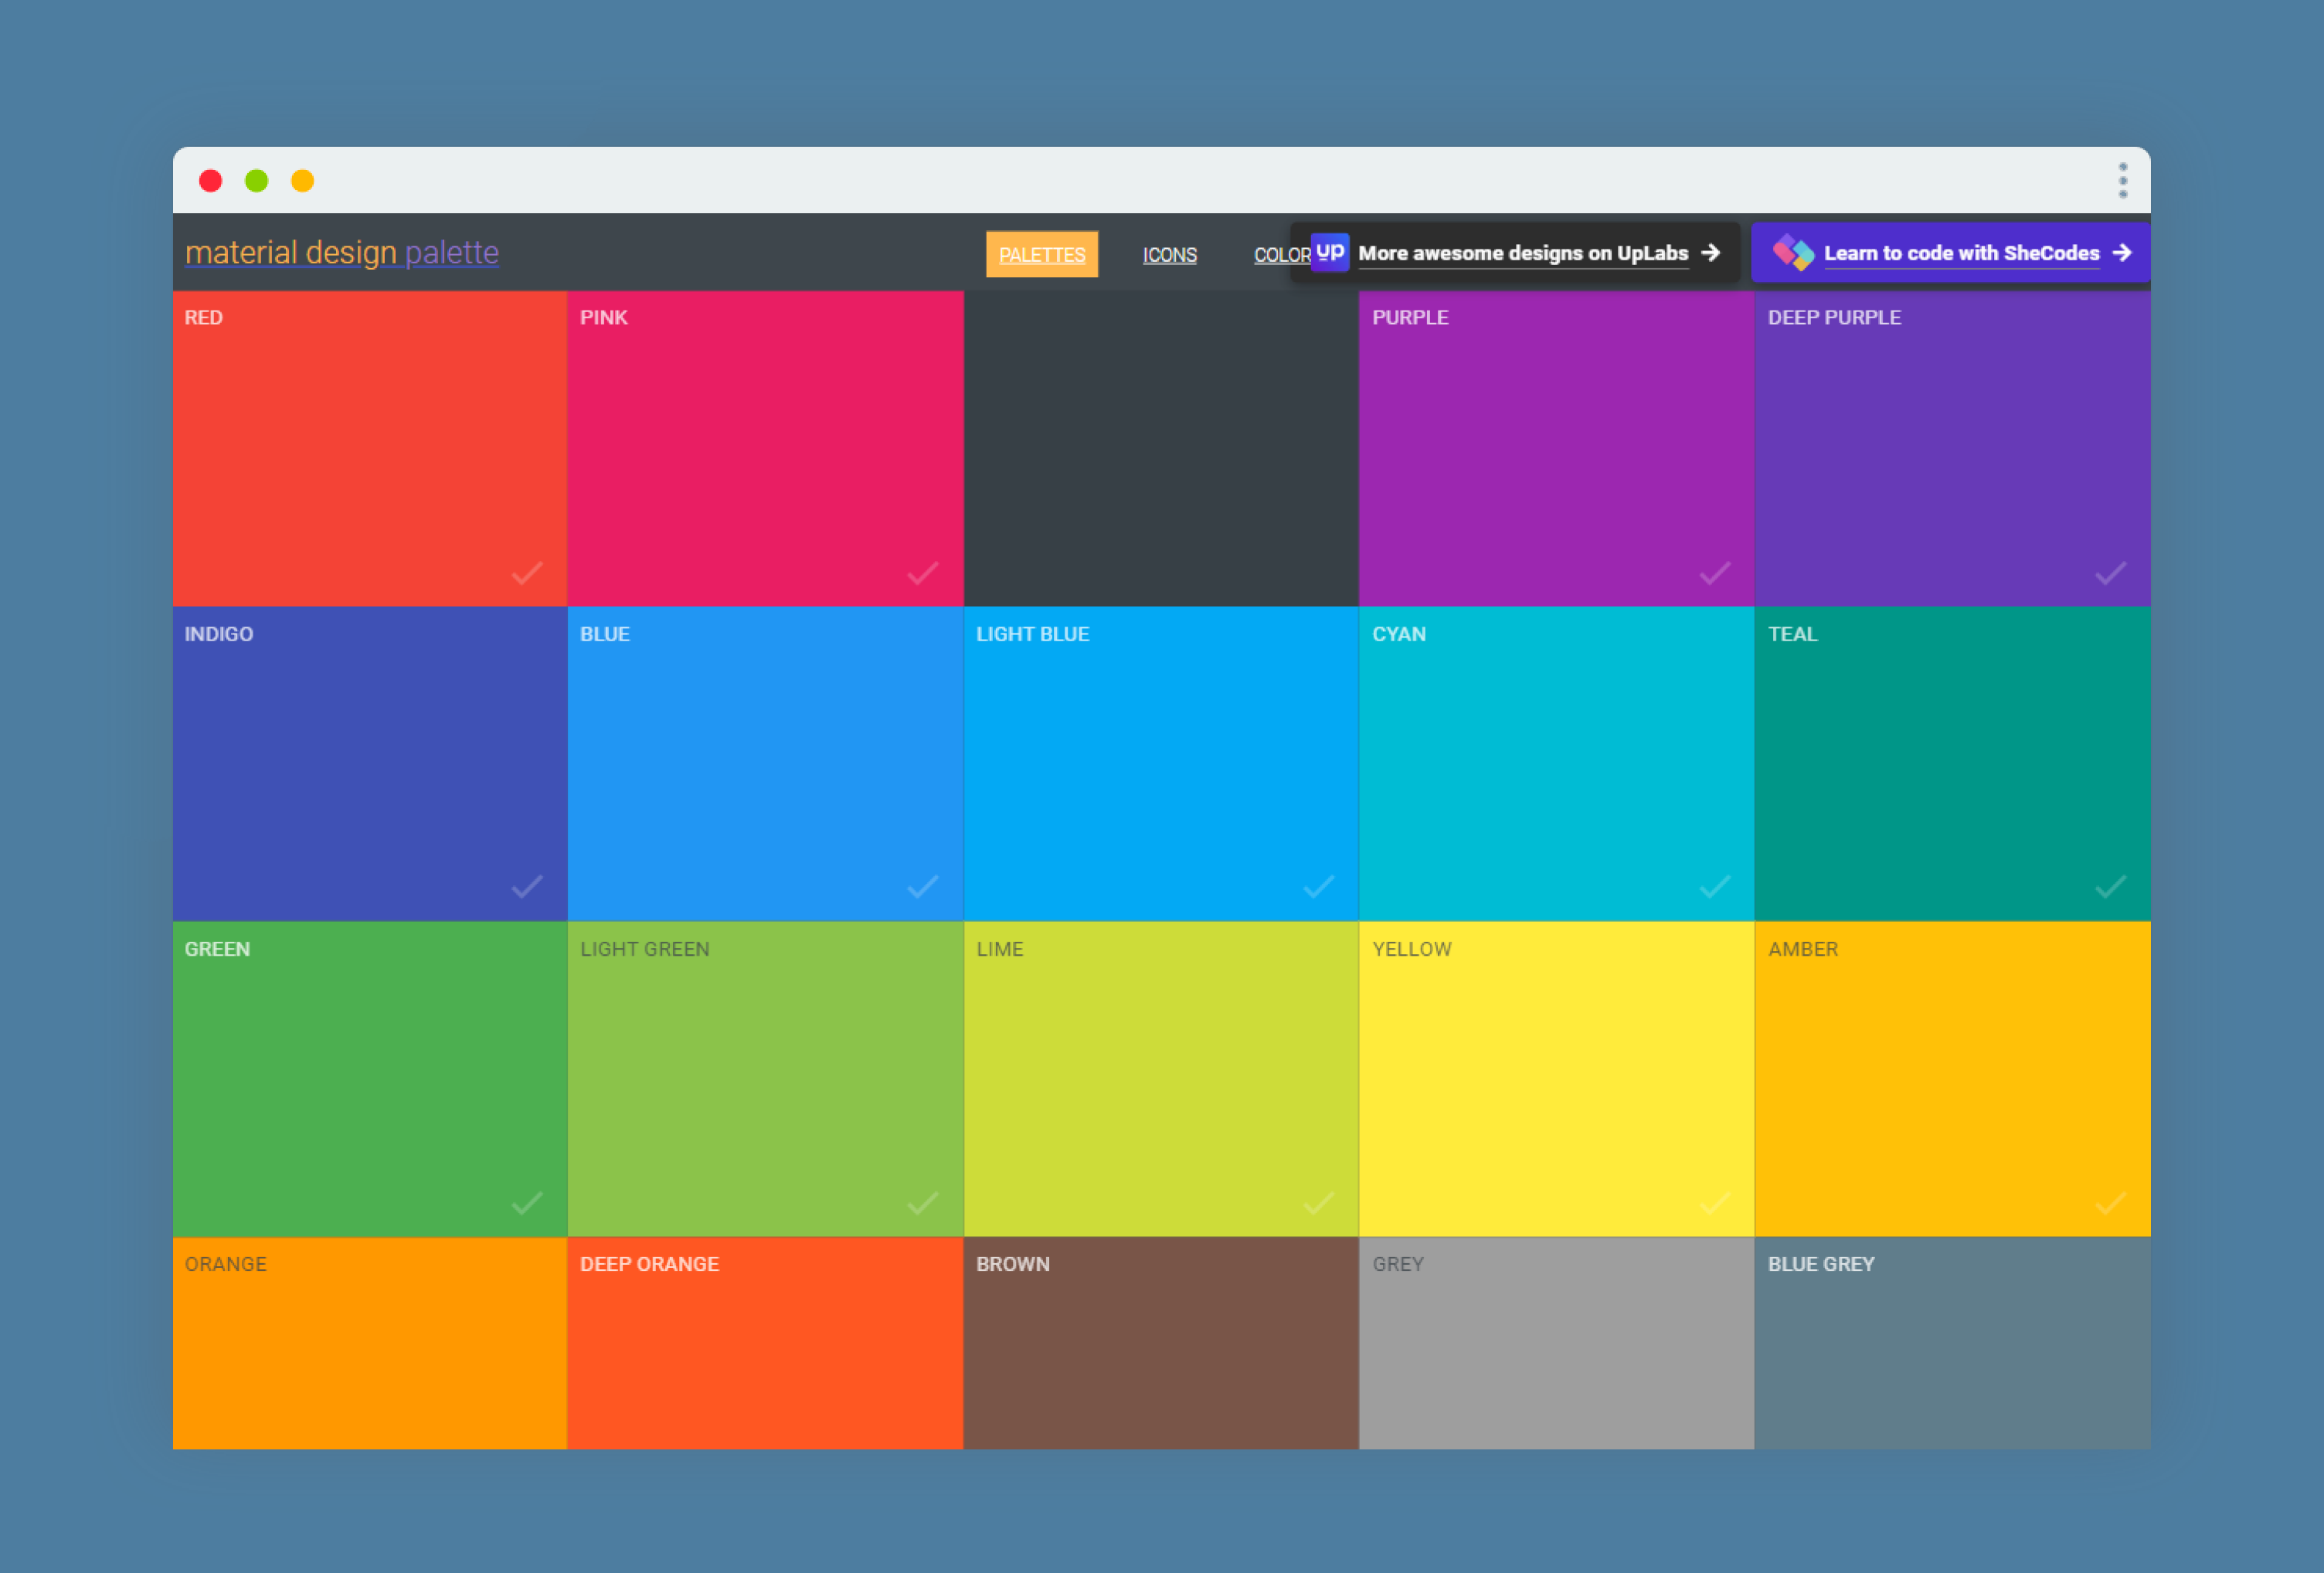Click the SheCodes diamond logo icon
The height and width of the screenshot is (1573, 2324).
[1795, 253]
